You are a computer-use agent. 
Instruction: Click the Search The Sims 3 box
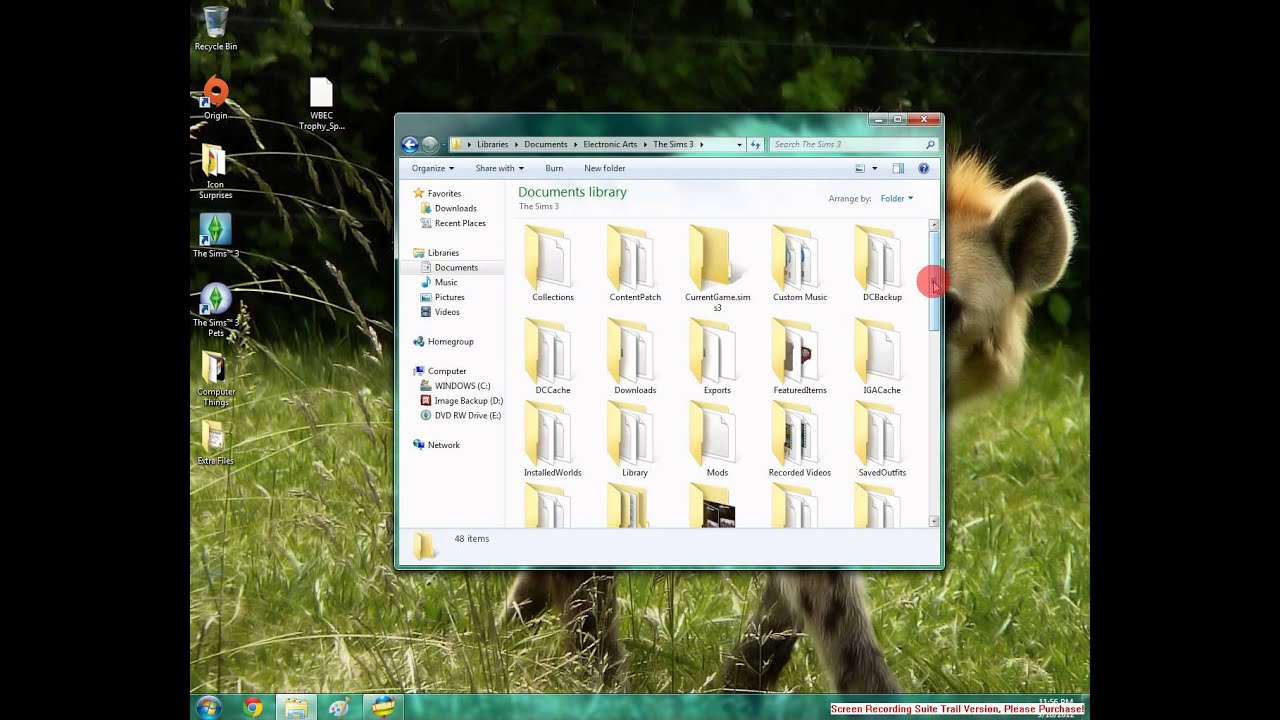[x=853, y=144]
